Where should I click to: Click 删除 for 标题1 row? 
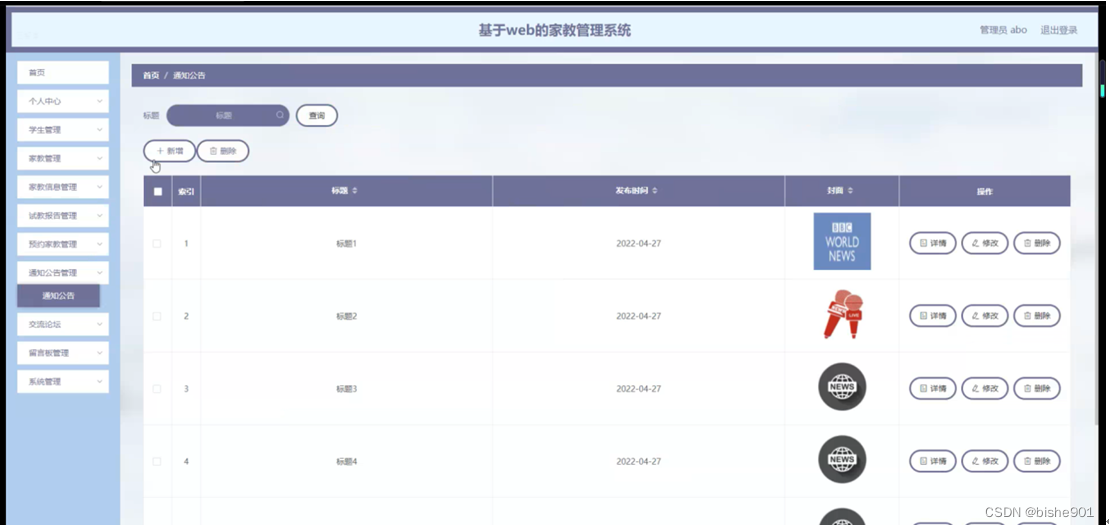(x=1037, y=243)
